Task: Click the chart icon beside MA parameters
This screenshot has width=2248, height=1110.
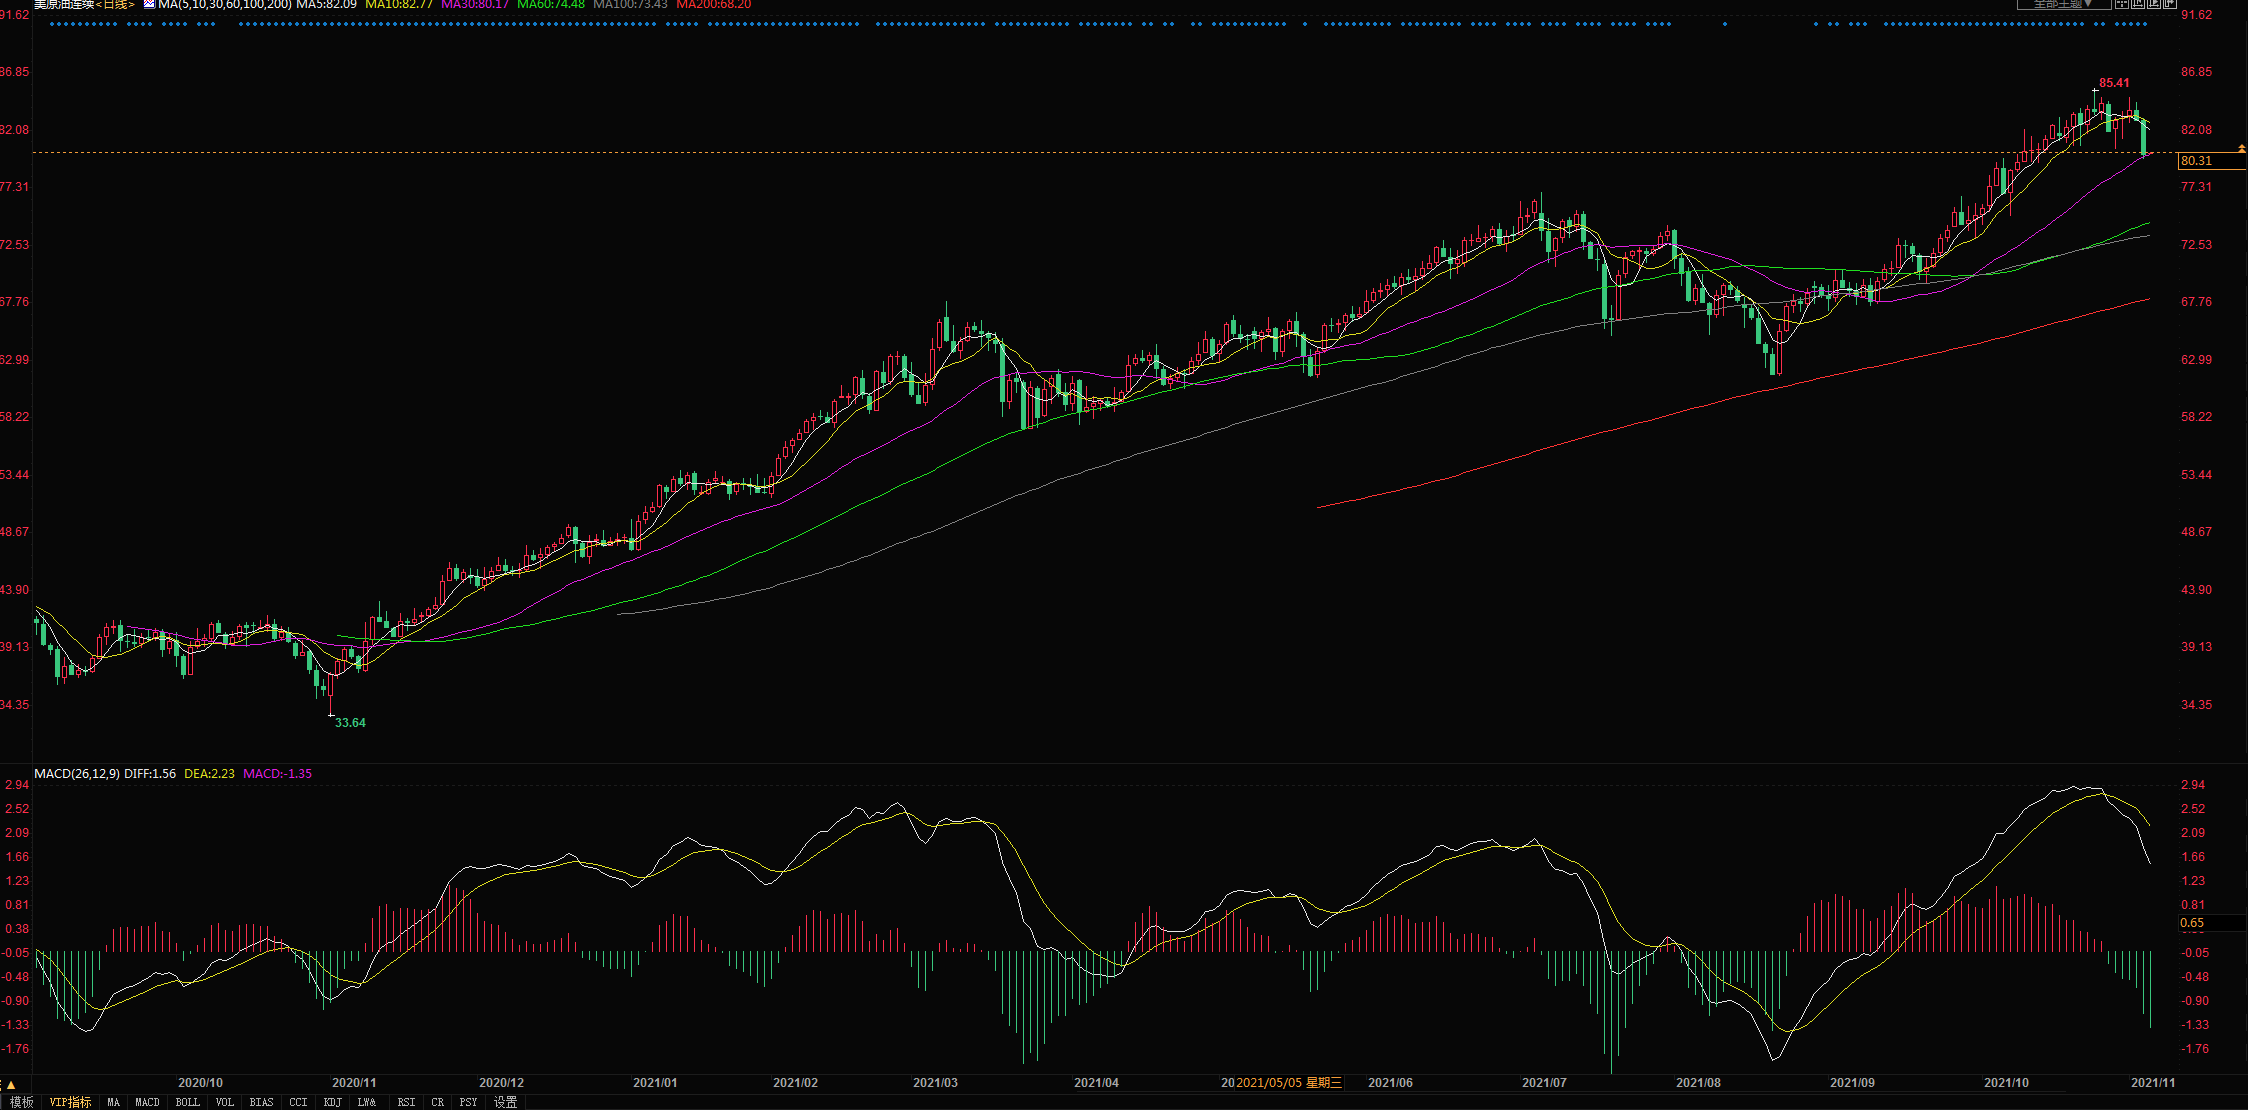Action: click(149, 4)
